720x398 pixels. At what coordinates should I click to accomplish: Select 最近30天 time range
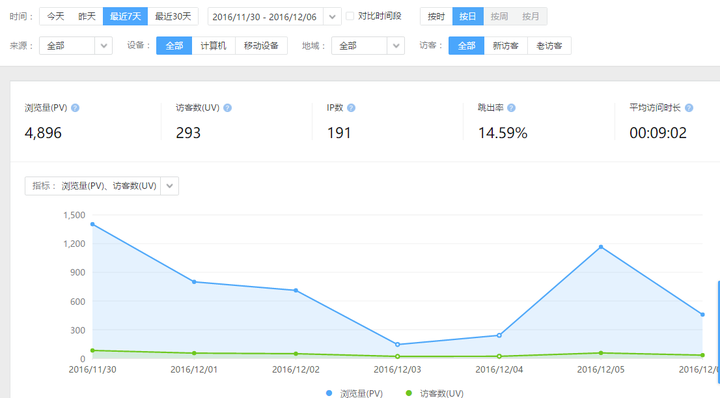[x=173, y=17]
